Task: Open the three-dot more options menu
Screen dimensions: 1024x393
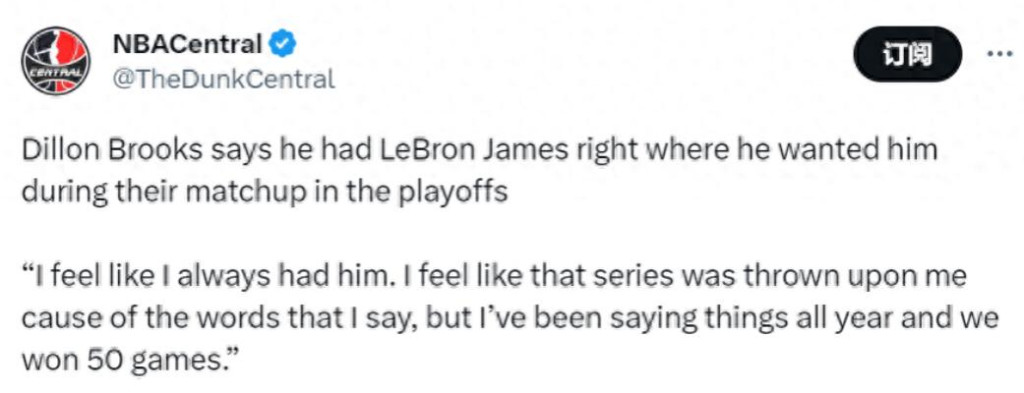Action: [x=999, y=54]
